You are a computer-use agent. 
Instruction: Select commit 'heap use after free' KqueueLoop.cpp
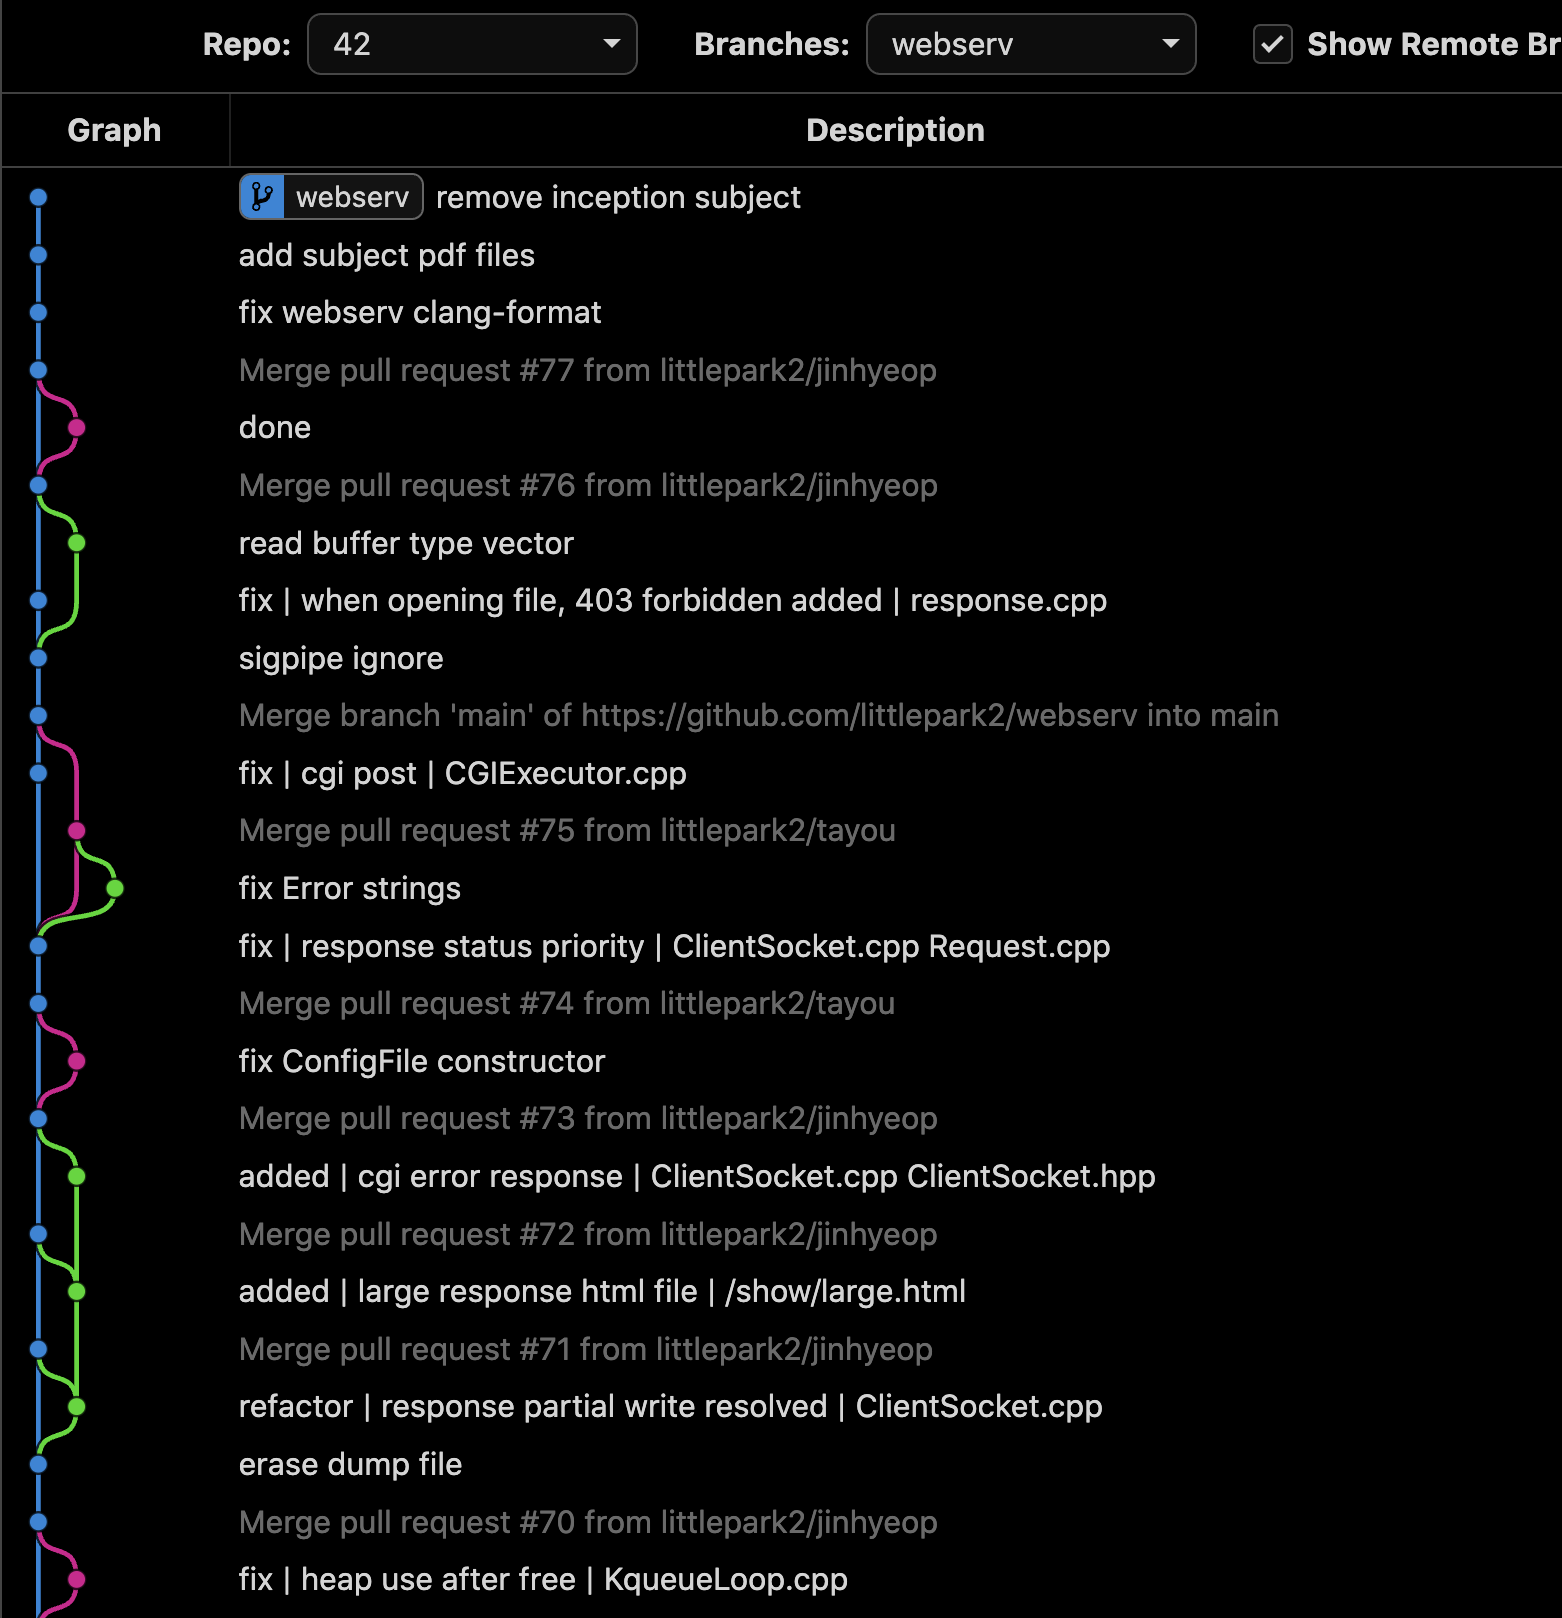click(x=543, y=1579)
